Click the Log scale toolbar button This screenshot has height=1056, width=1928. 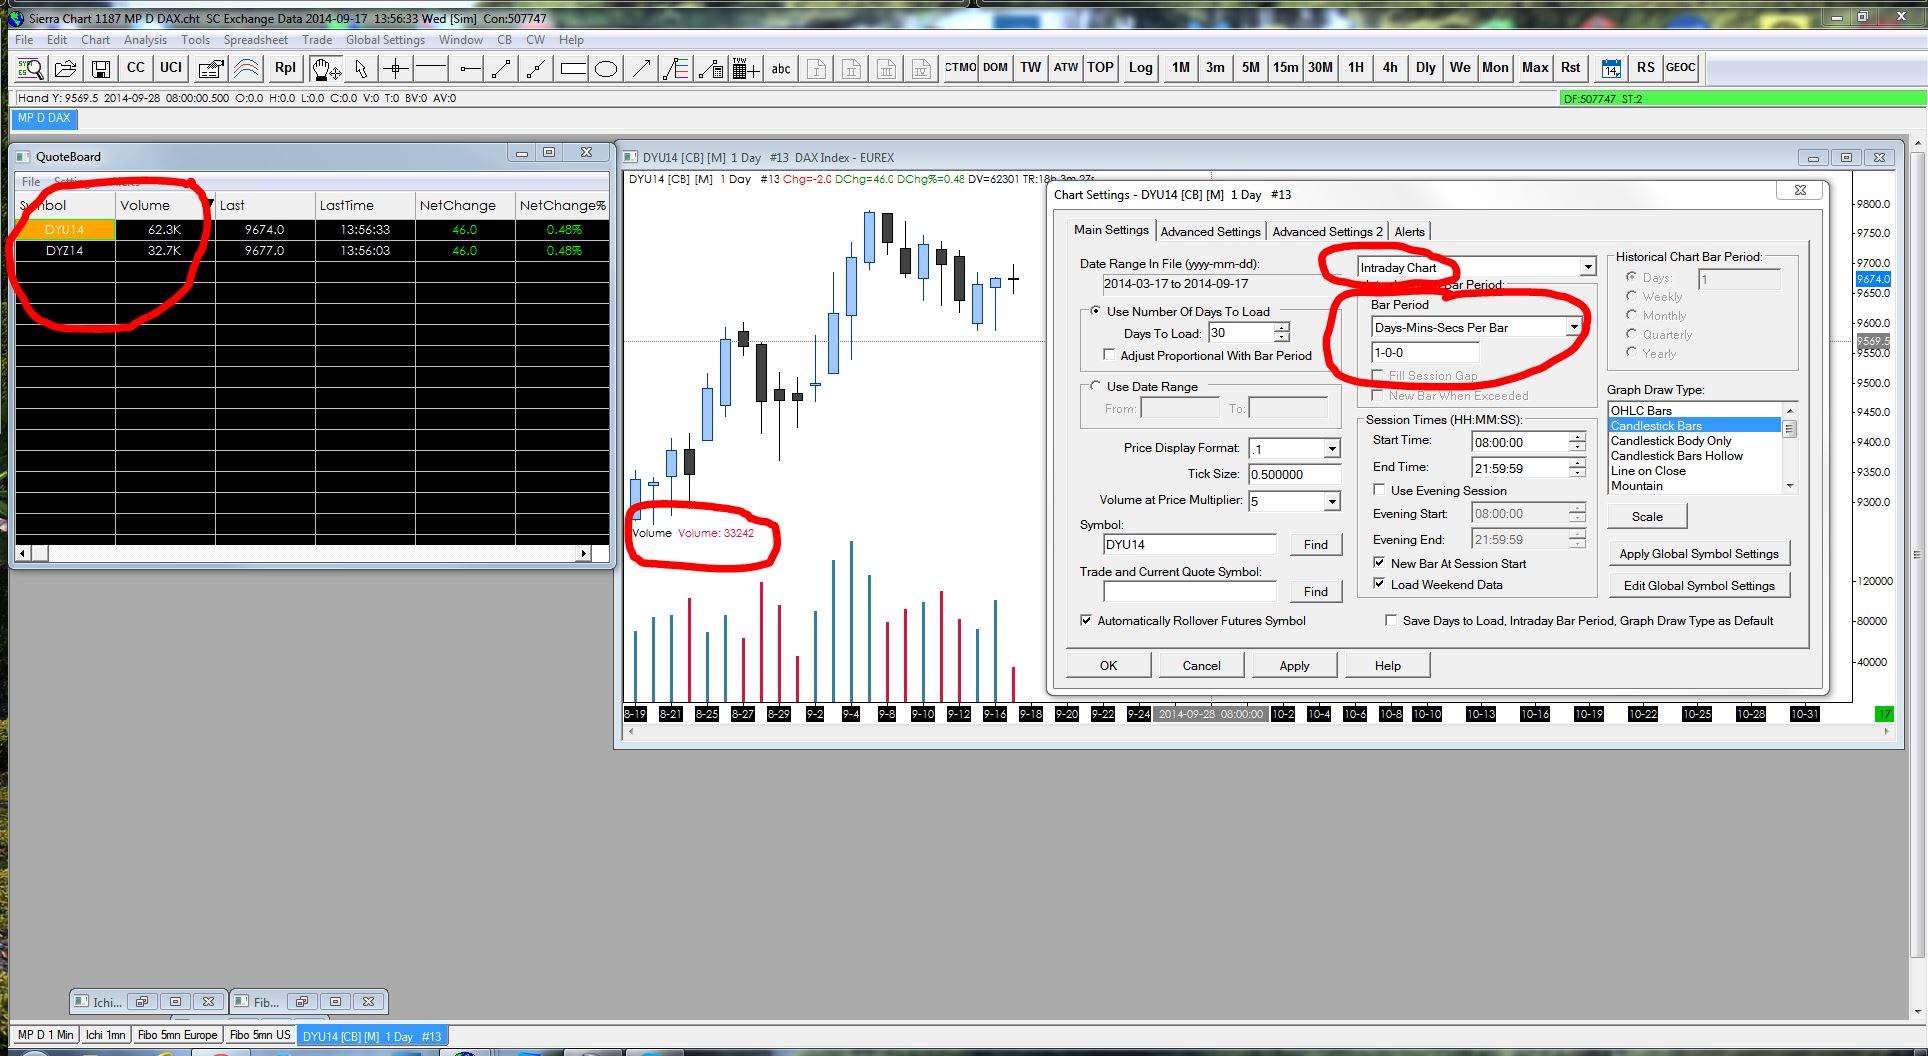(1140, 68)
